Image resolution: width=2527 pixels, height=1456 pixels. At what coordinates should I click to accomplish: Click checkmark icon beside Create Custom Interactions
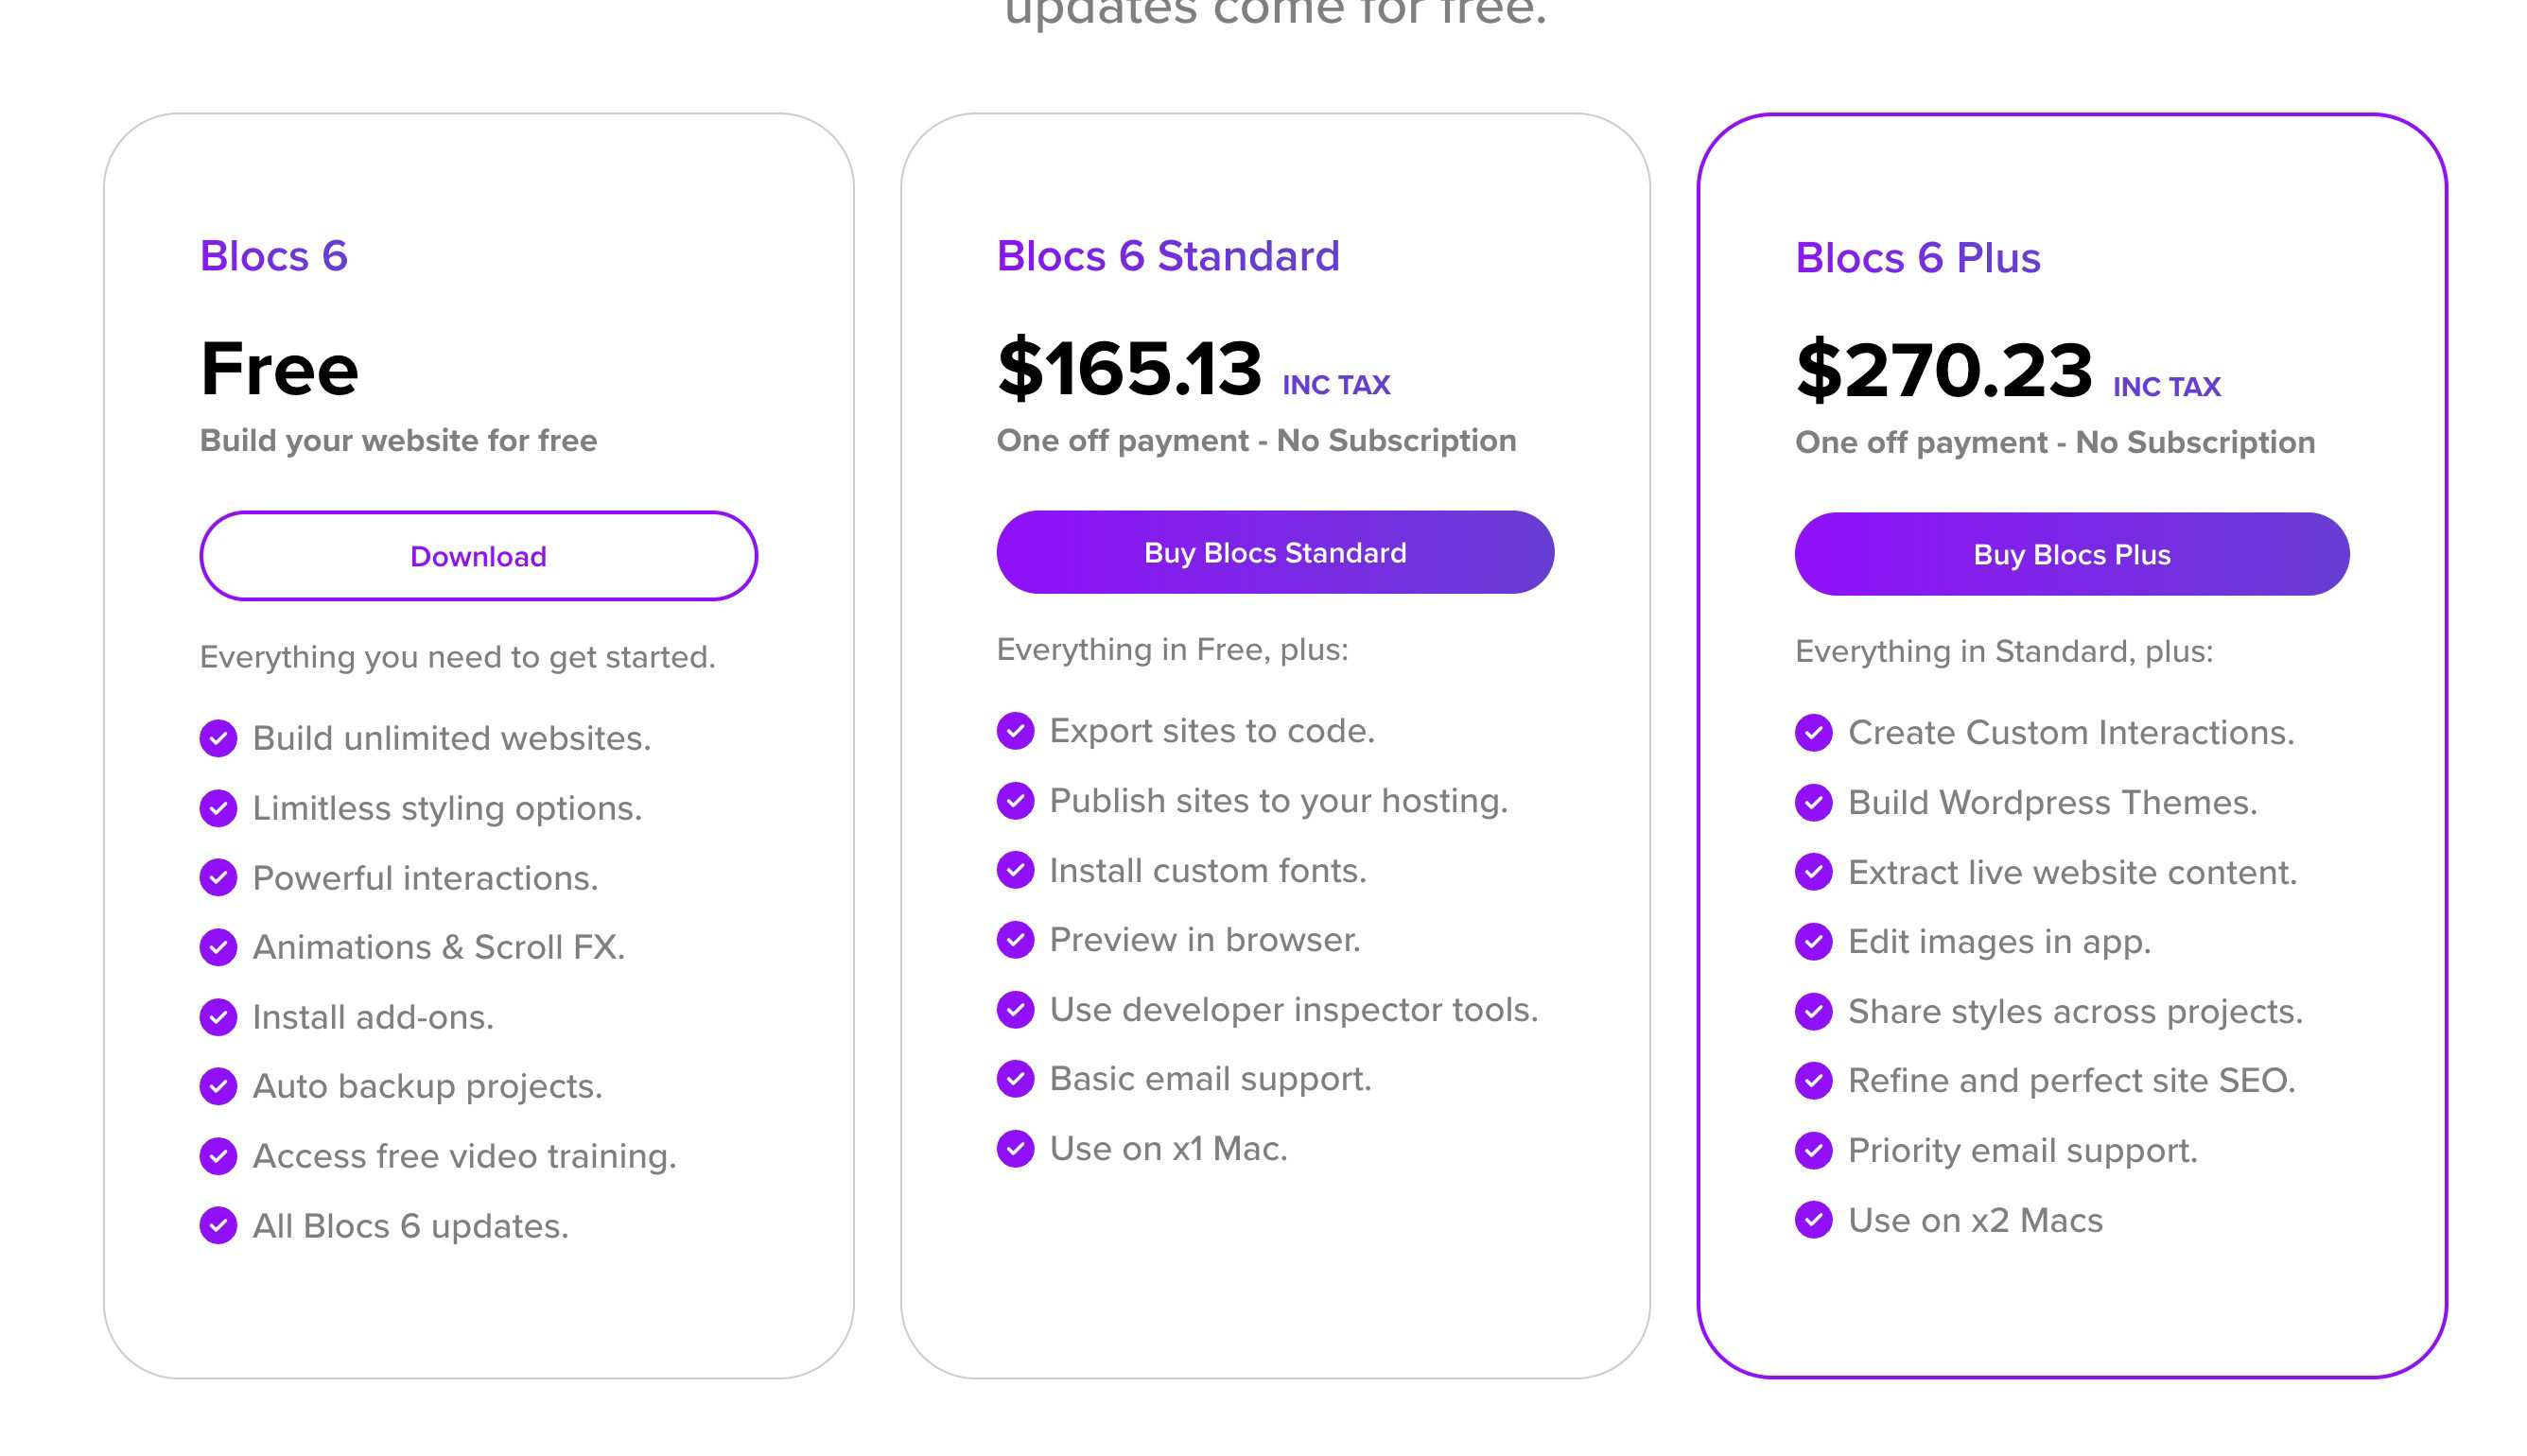[x=1813, y=733]
